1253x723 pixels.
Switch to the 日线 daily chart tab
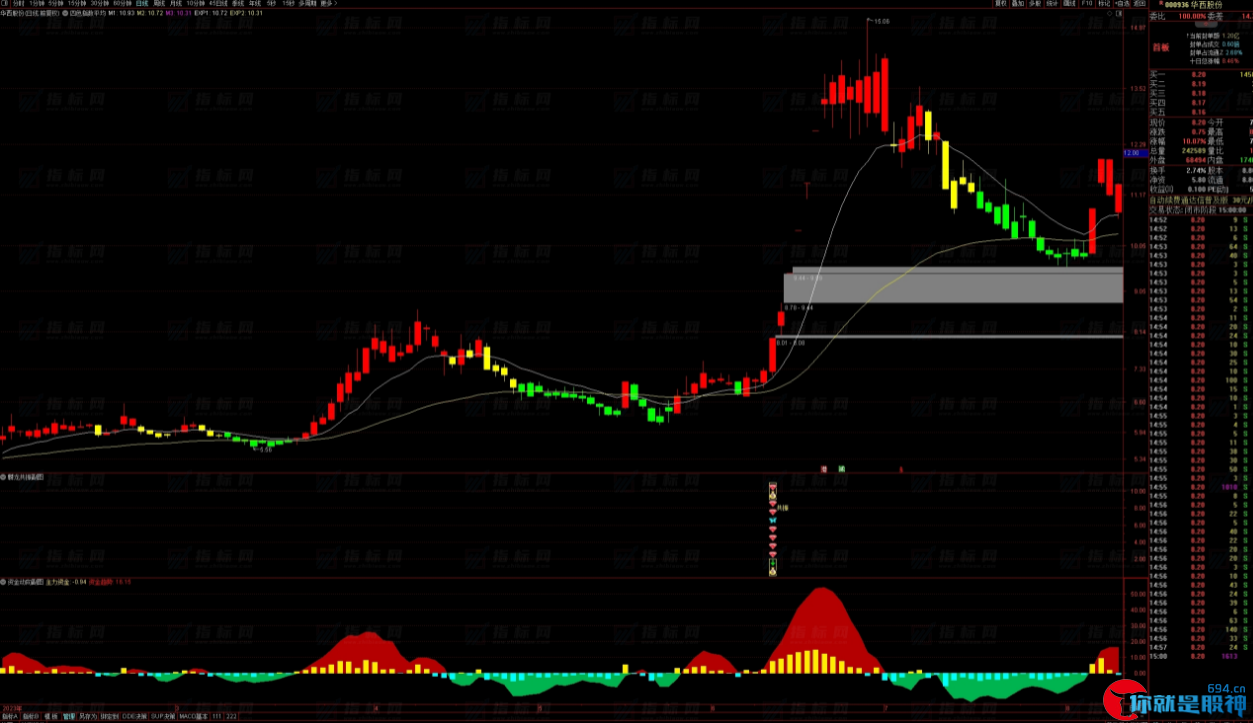click(x=141, y=4)
